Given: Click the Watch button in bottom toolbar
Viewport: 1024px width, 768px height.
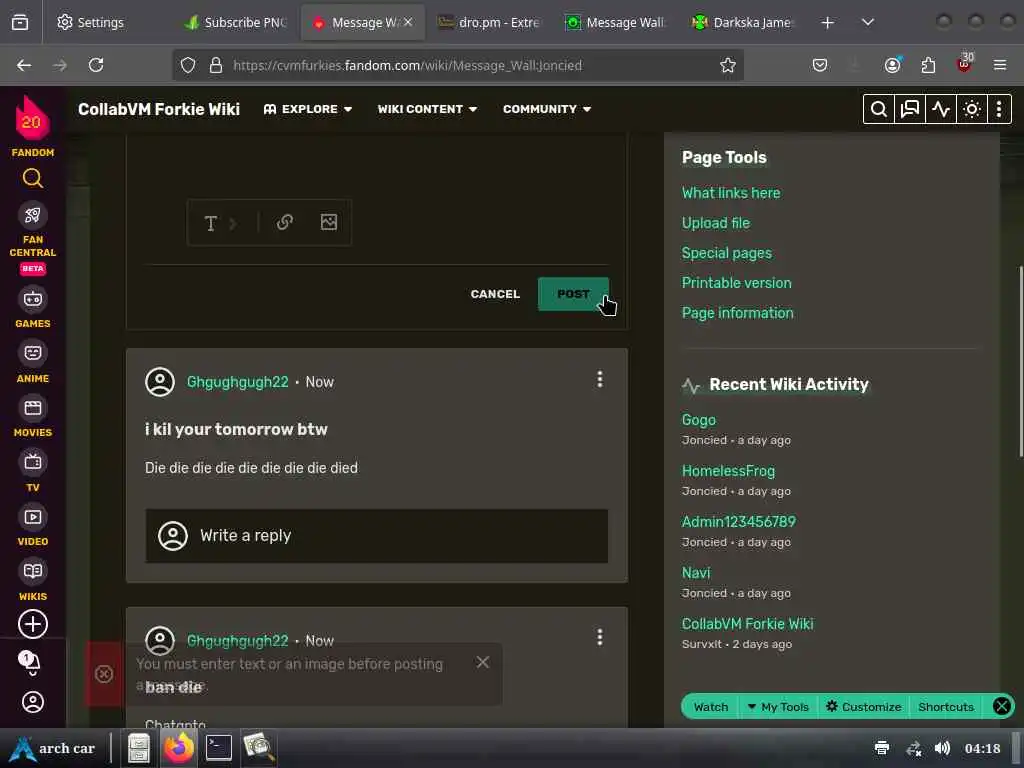Looking at the screenshot, I should [x=711, y=707].
